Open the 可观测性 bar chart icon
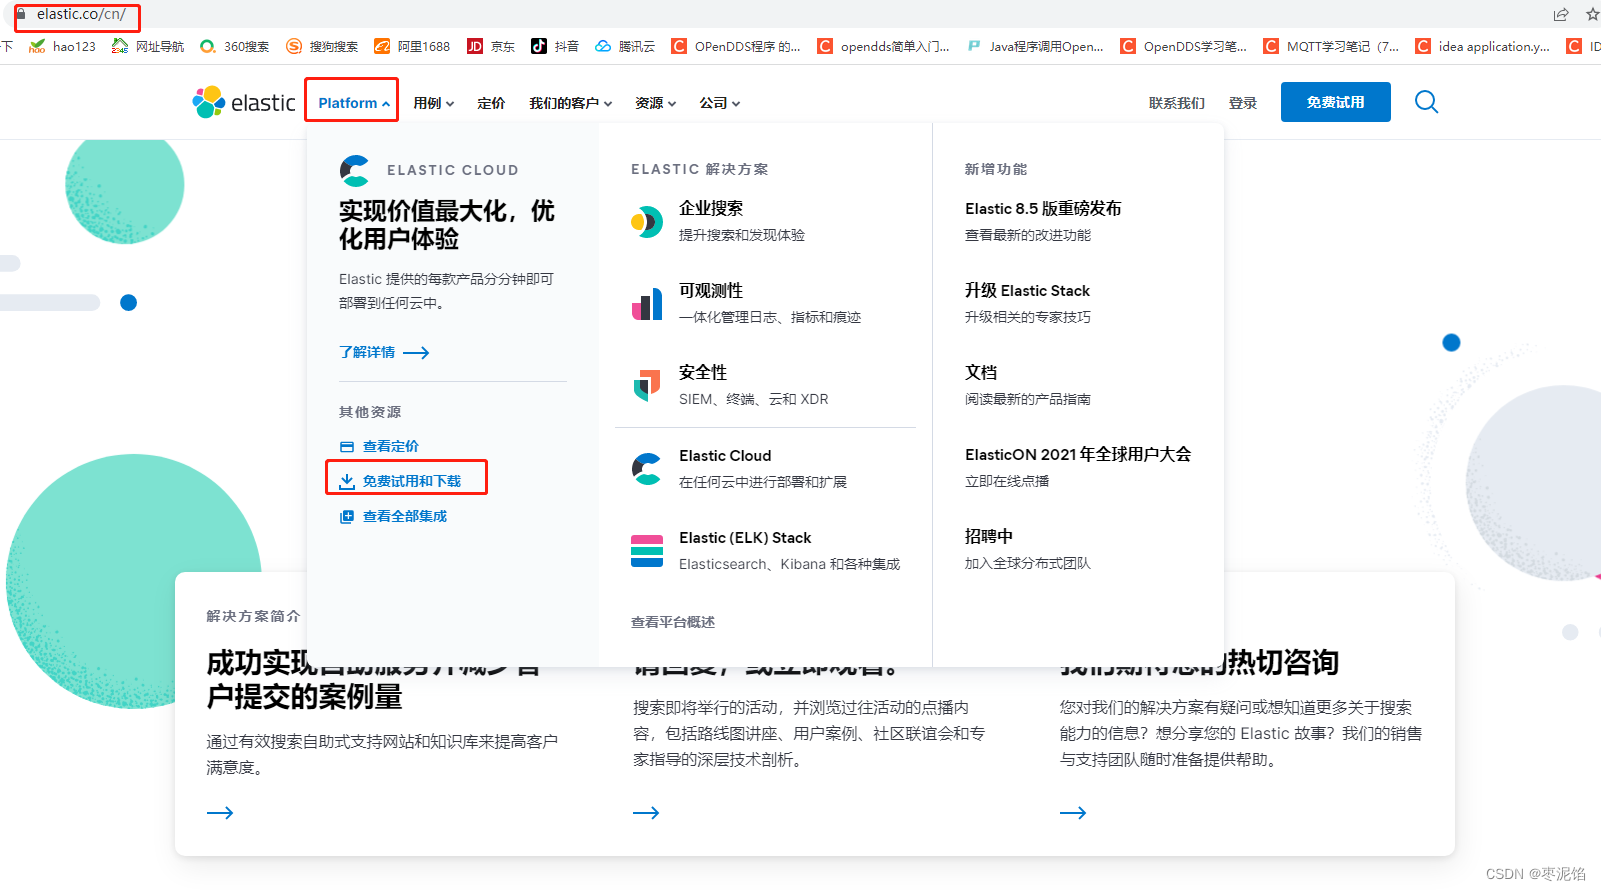This screenshot has width=1601, height=891. point(647,303)
